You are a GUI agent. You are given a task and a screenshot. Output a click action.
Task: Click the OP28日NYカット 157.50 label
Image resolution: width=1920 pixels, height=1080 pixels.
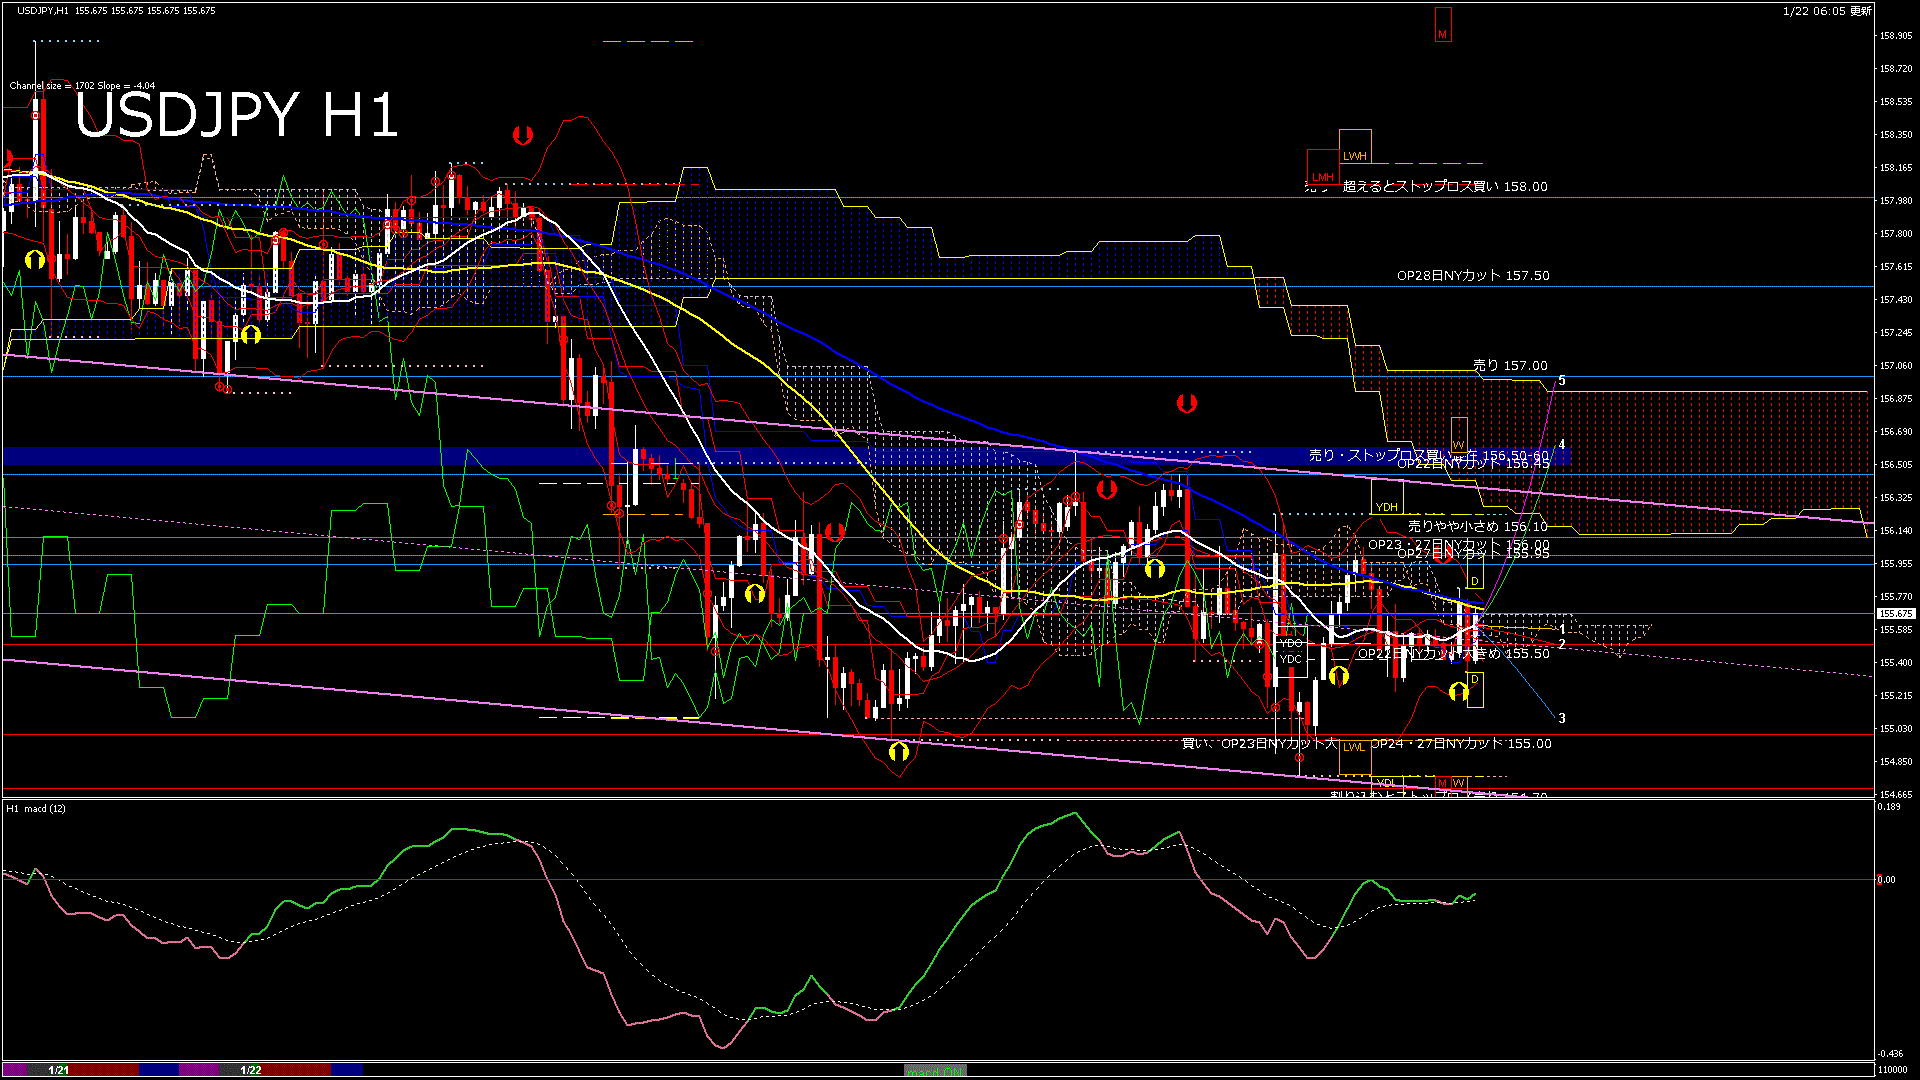pyautogui.click(x=1473, y=276)
